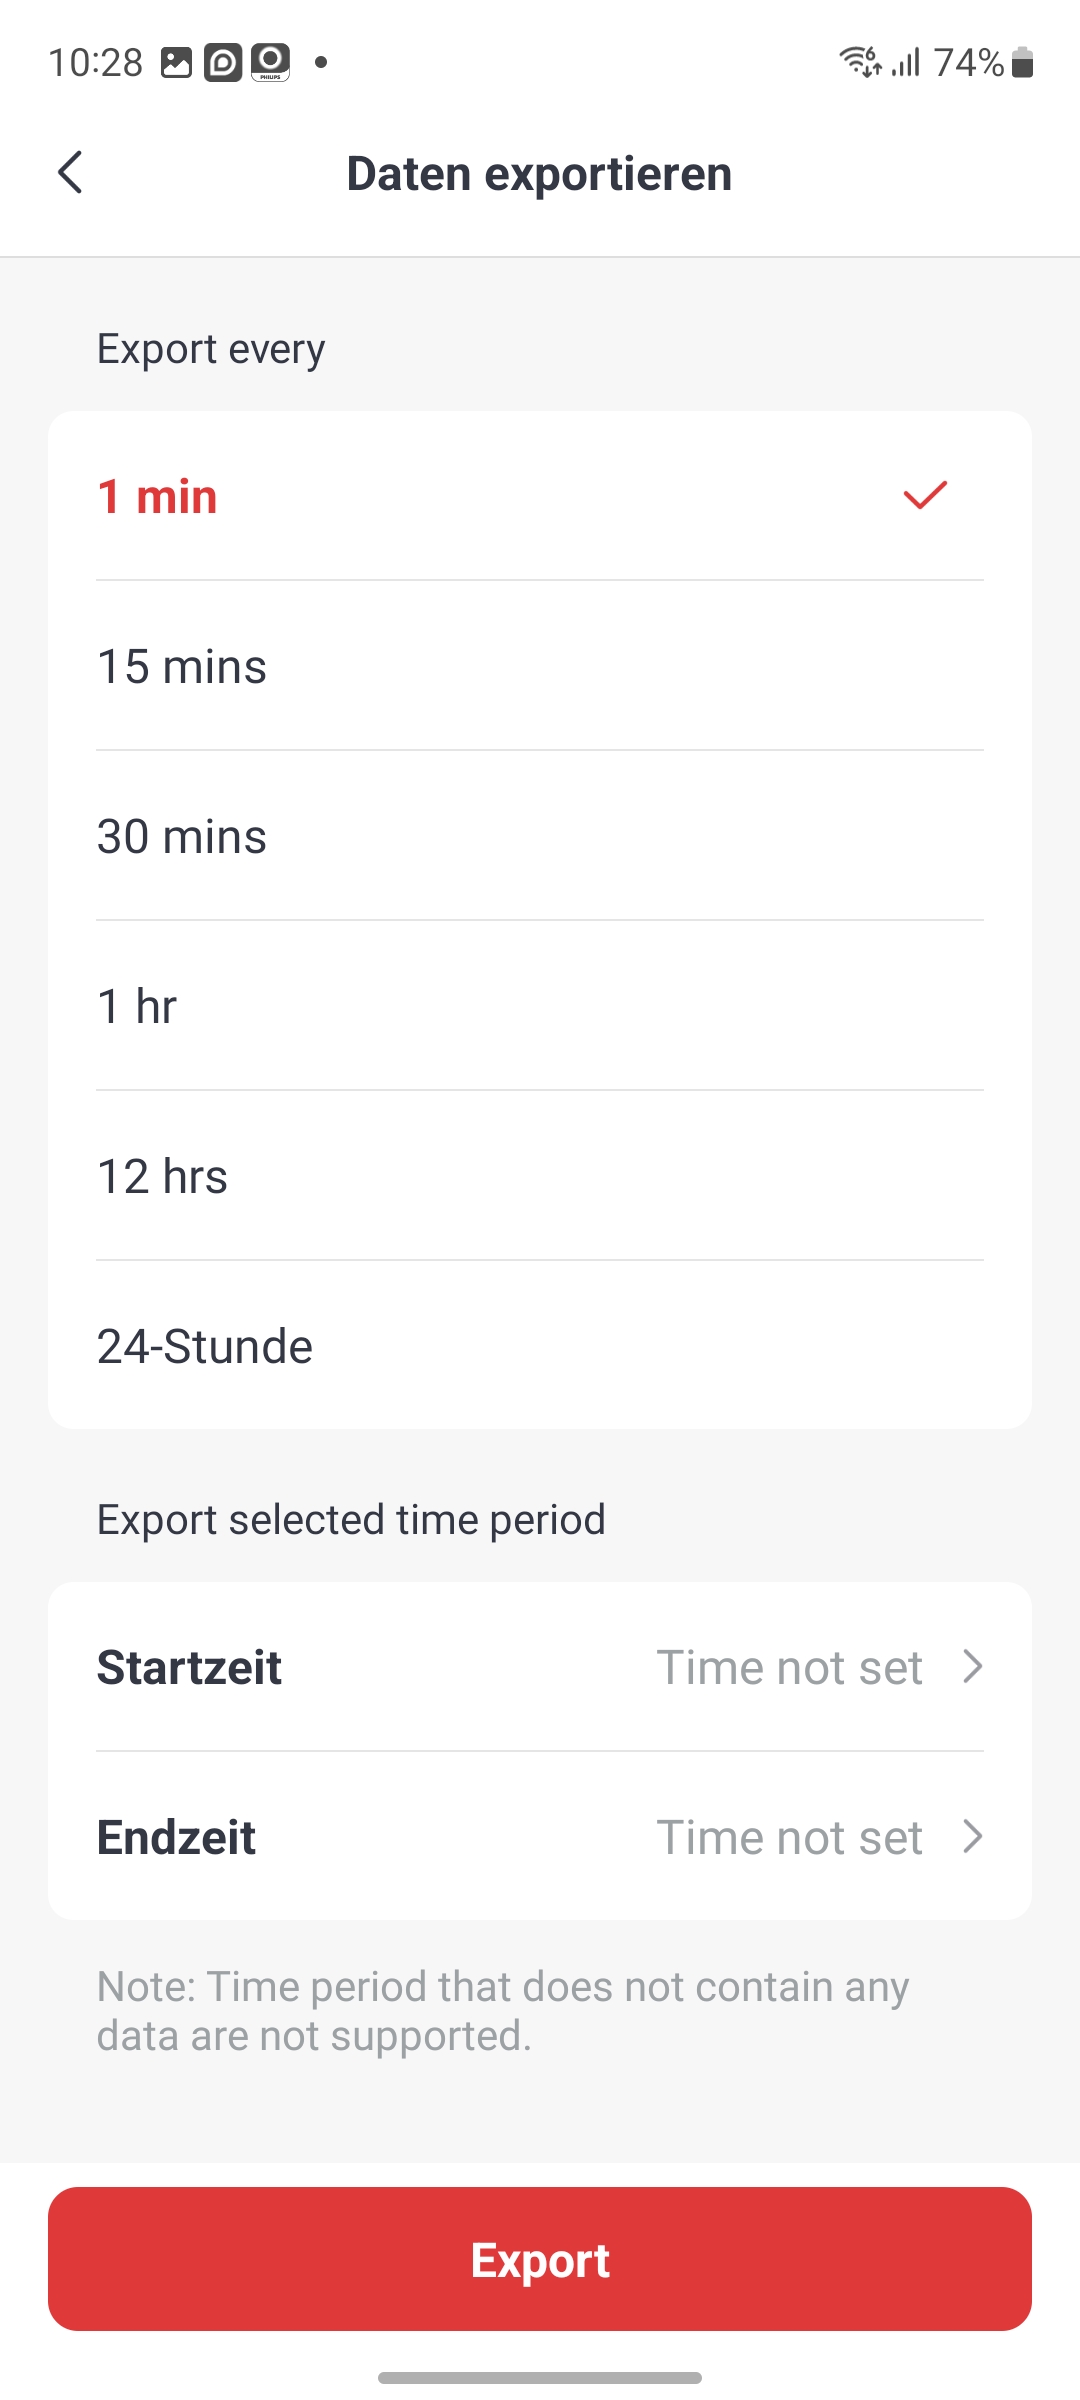
Task: Tap the back arrow icon
Action: tap(70, 173)
